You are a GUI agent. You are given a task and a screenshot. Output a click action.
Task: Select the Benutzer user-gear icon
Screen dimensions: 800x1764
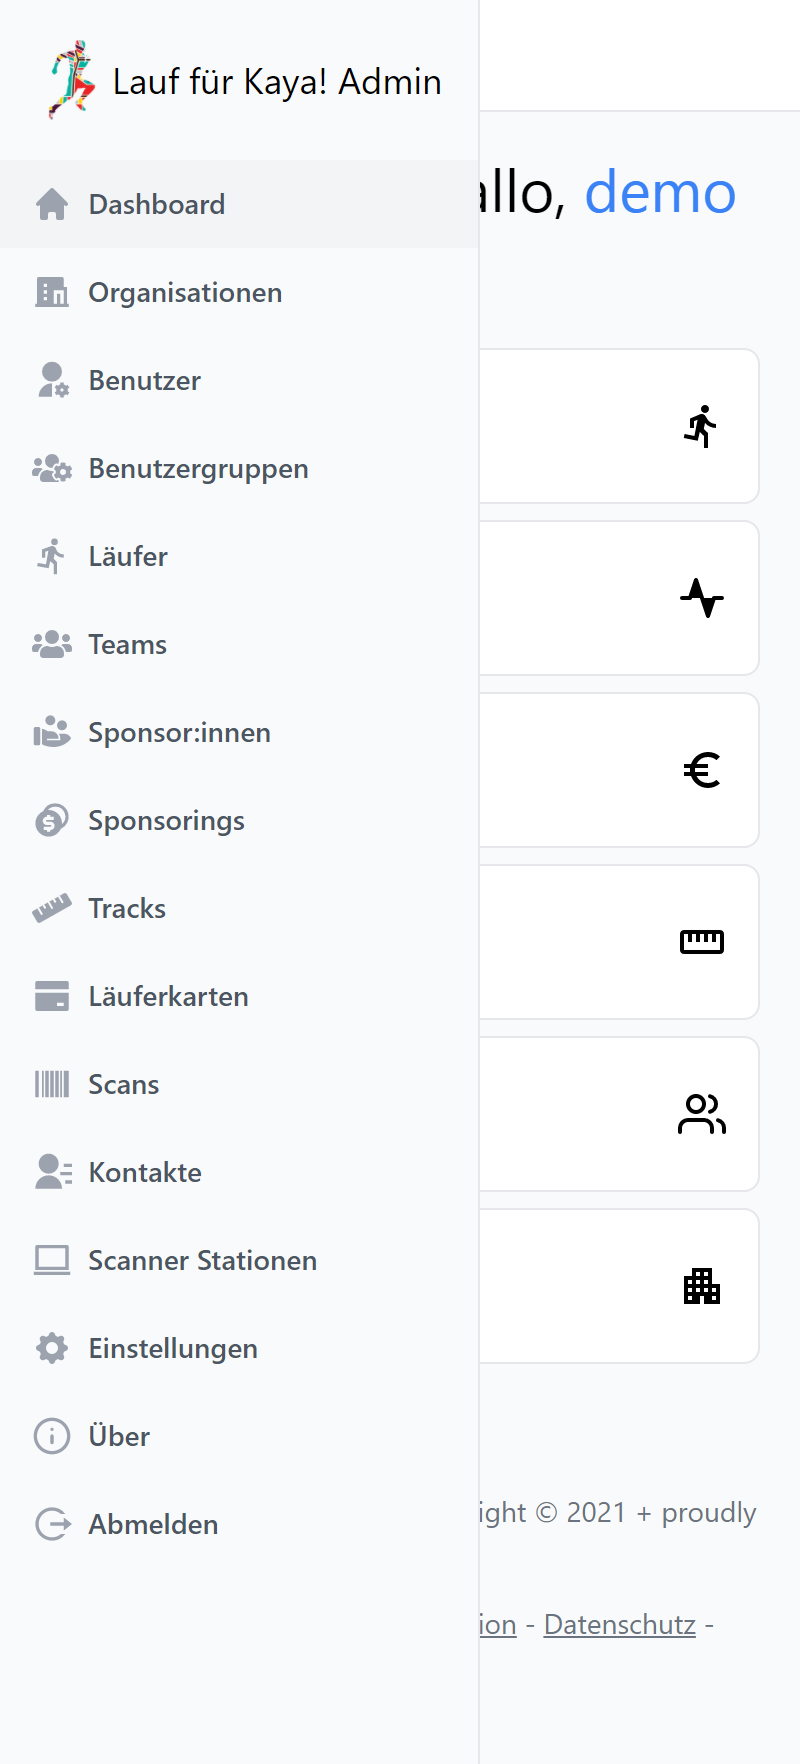(52, 380)
